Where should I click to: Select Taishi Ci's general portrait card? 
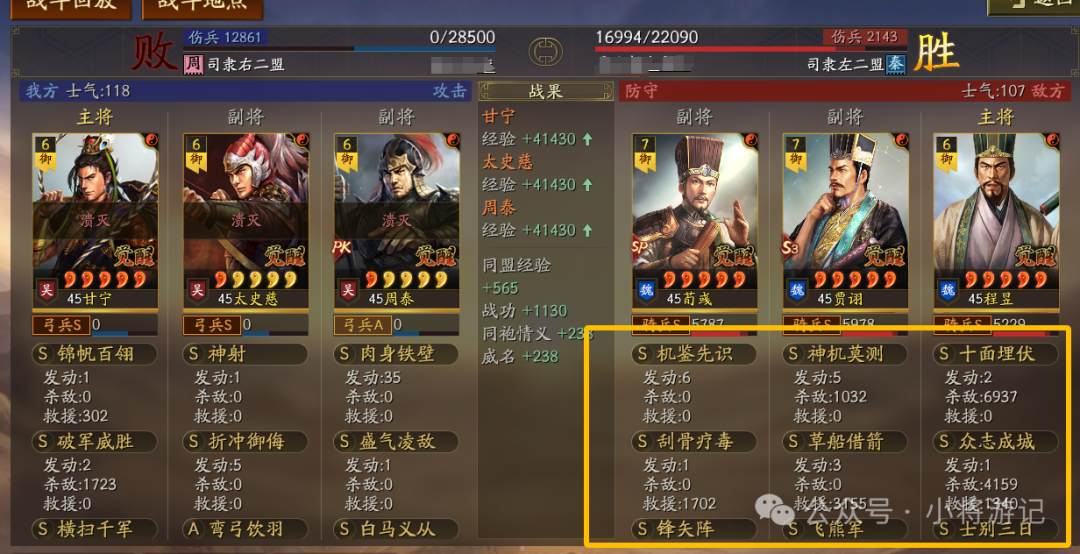click(246, 221)
